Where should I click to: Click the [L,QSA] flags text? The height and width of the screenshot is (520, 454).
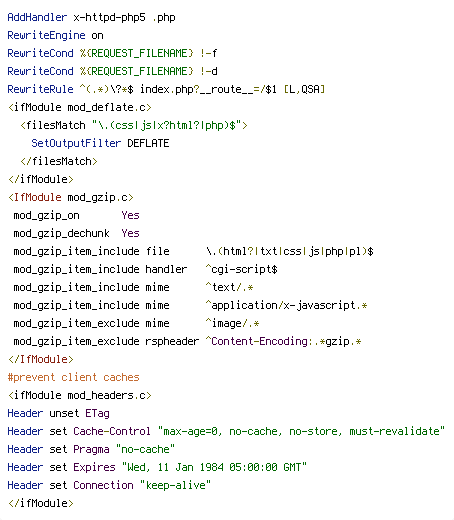[x=304, y=89]
